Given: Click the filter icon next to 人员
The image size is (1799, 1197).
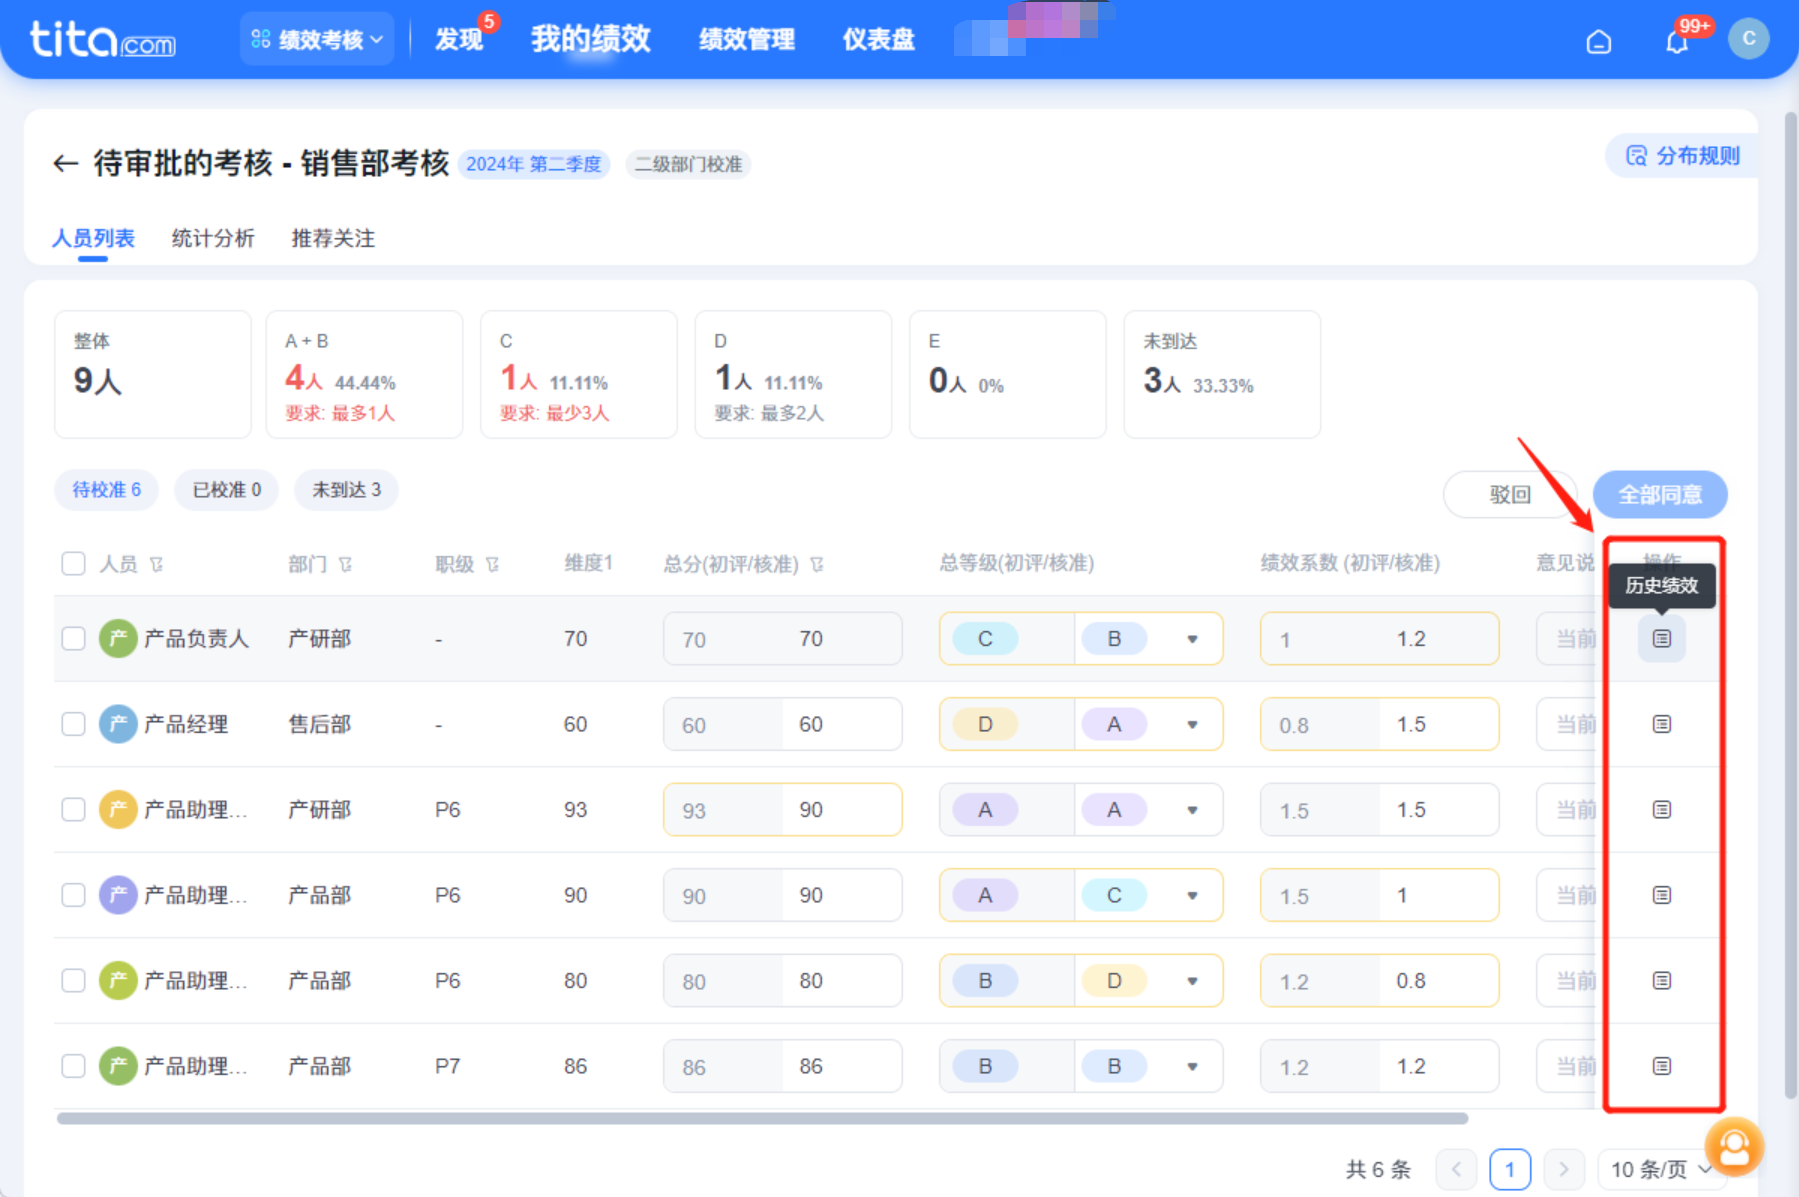Looking at the screenshot, I should point(156,565).
